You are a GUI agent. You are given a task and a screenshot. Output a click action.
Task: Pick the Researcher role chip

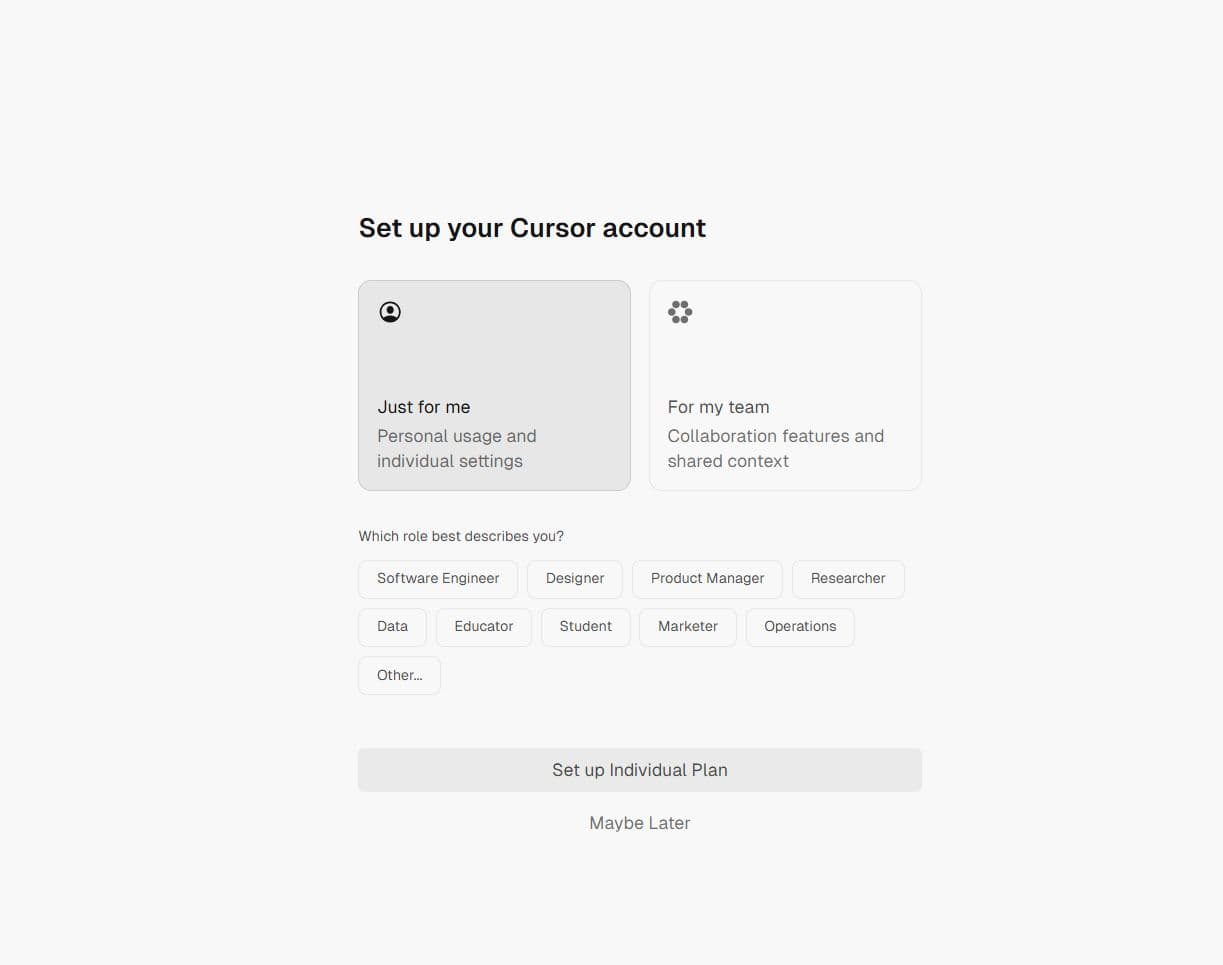[x=848, y=579]
